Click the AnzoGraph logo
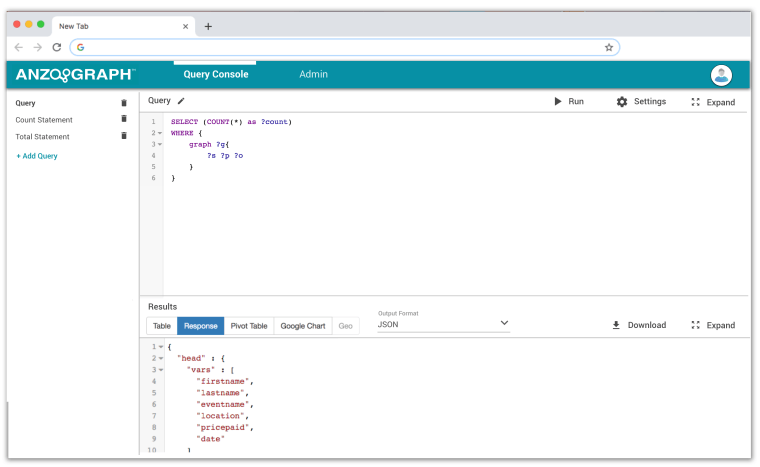This screenshot has width=760, height=467. (x=75, y=75)
